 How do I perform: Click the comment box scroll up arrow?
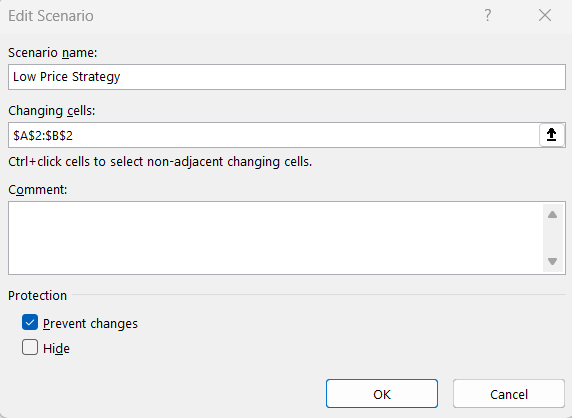tap(552, 214)
